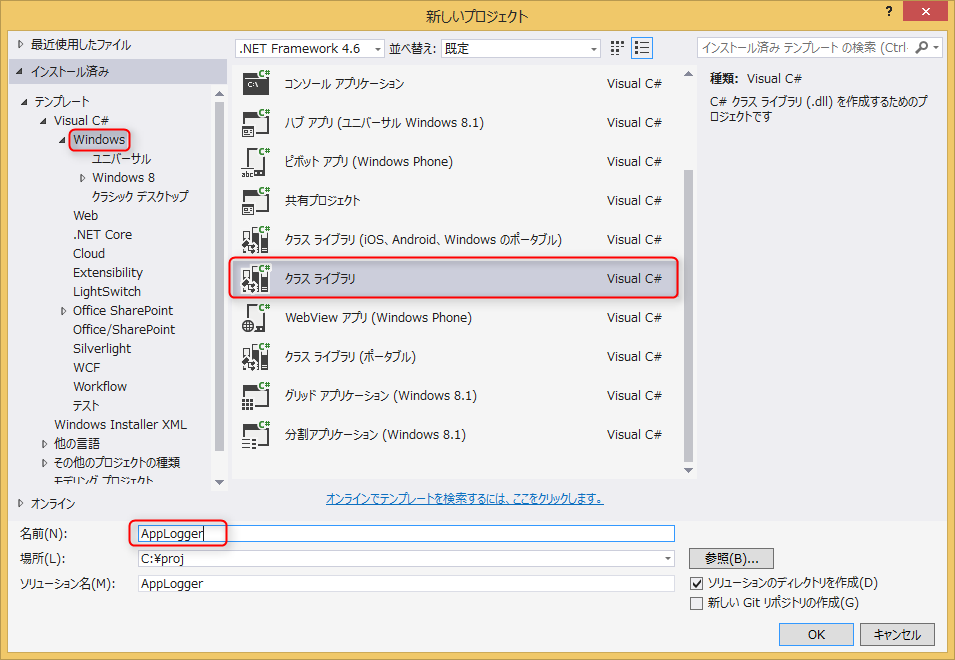Select the Extensibility category

tap(108, 272)
